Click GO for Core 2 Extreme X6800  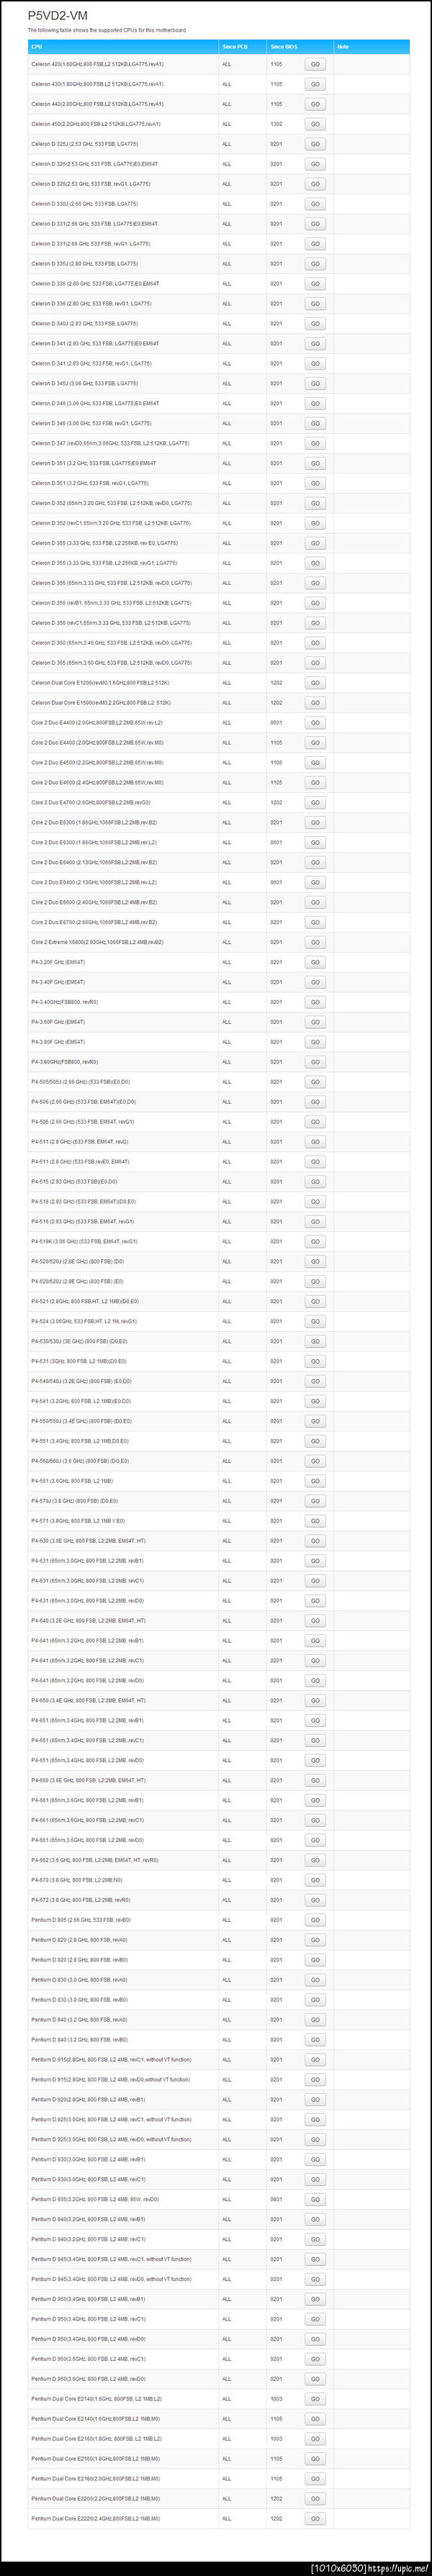coord(315,942)
